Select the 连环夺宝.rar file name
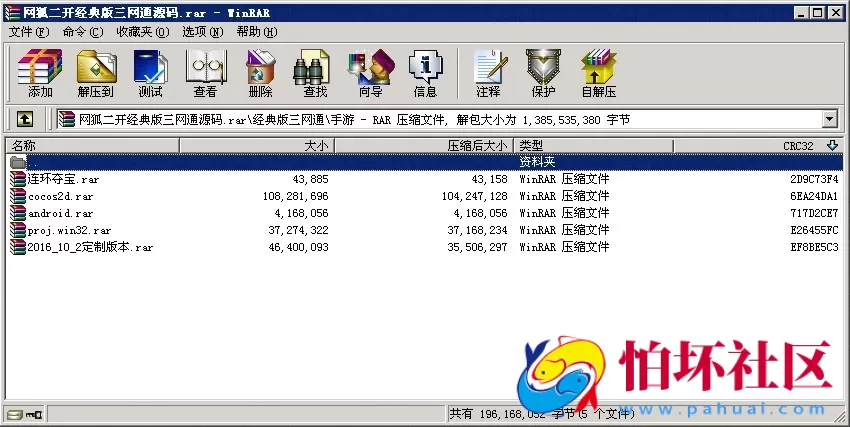This screenshot has width=850, height=427. coord(63,179)
